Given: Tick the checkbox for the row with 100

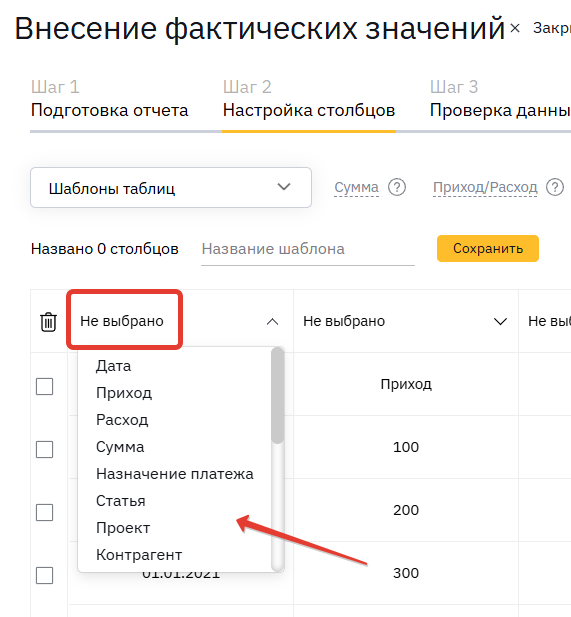Looking at the screenshot, I should click(x=44, y=449).
